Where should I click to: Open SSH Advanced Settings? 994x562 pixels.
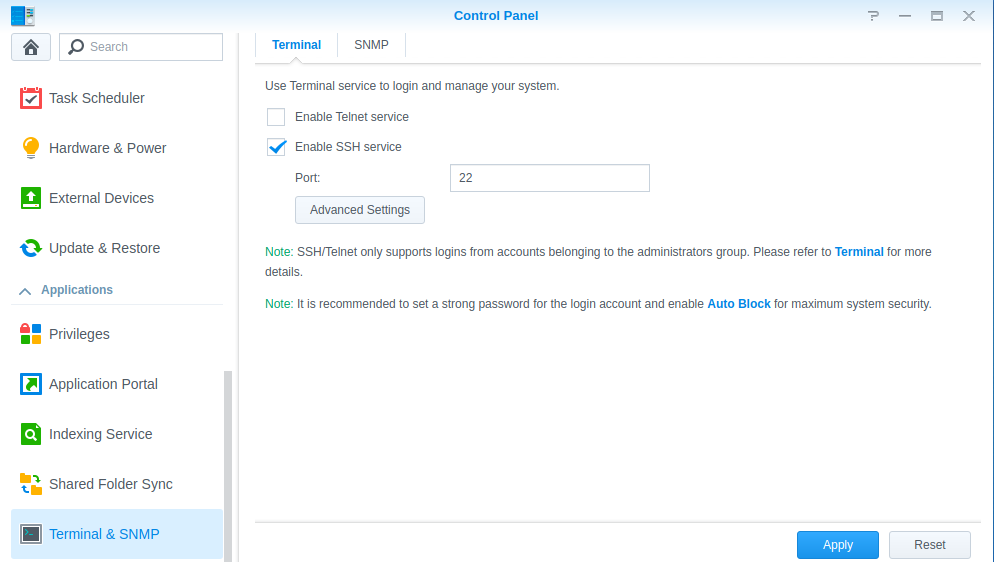(x=360, y=210)
